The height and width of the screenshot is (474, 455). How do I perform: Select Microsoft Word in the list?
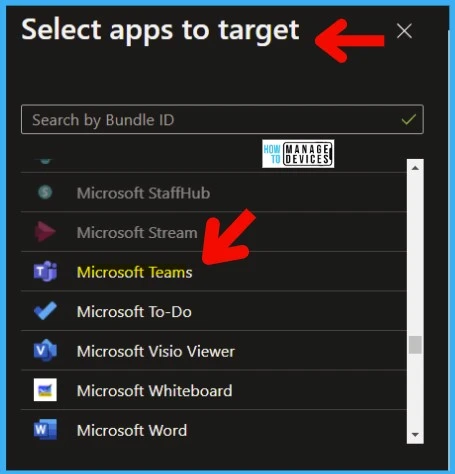tap(213, 430)
